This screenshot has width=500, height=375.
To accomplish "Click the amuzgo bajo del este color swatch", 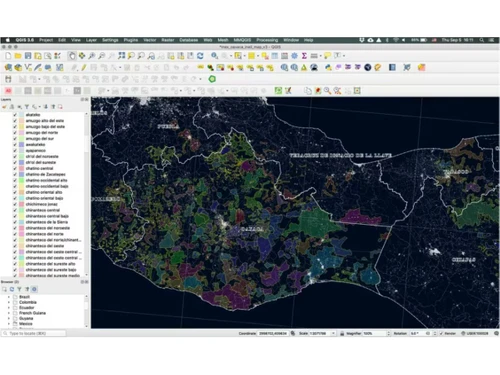I will (22, 127).
